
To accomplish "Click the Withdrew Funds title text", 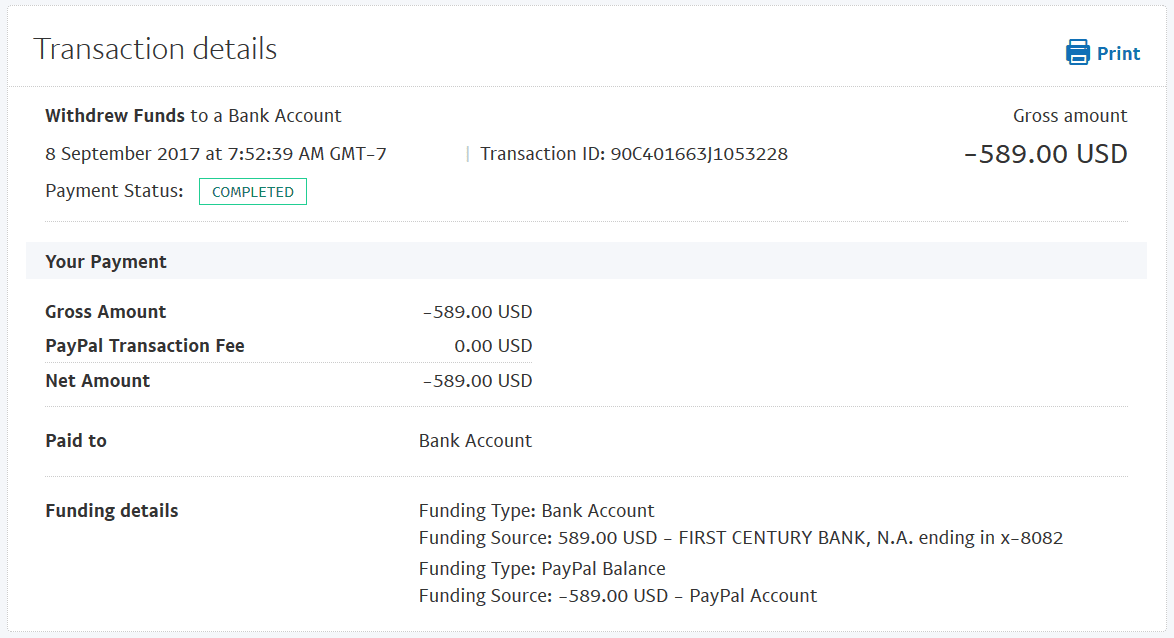I will coord(115,116).
